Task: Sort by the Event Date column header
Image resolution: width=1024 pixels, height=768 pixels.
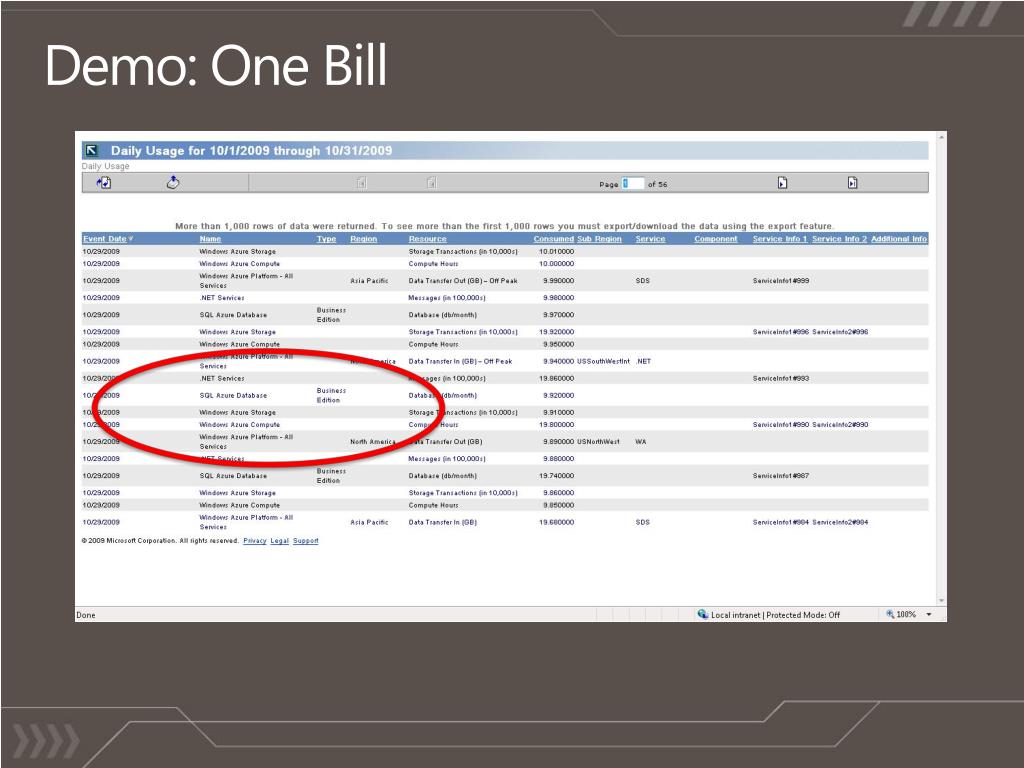Action: [104, 239]
